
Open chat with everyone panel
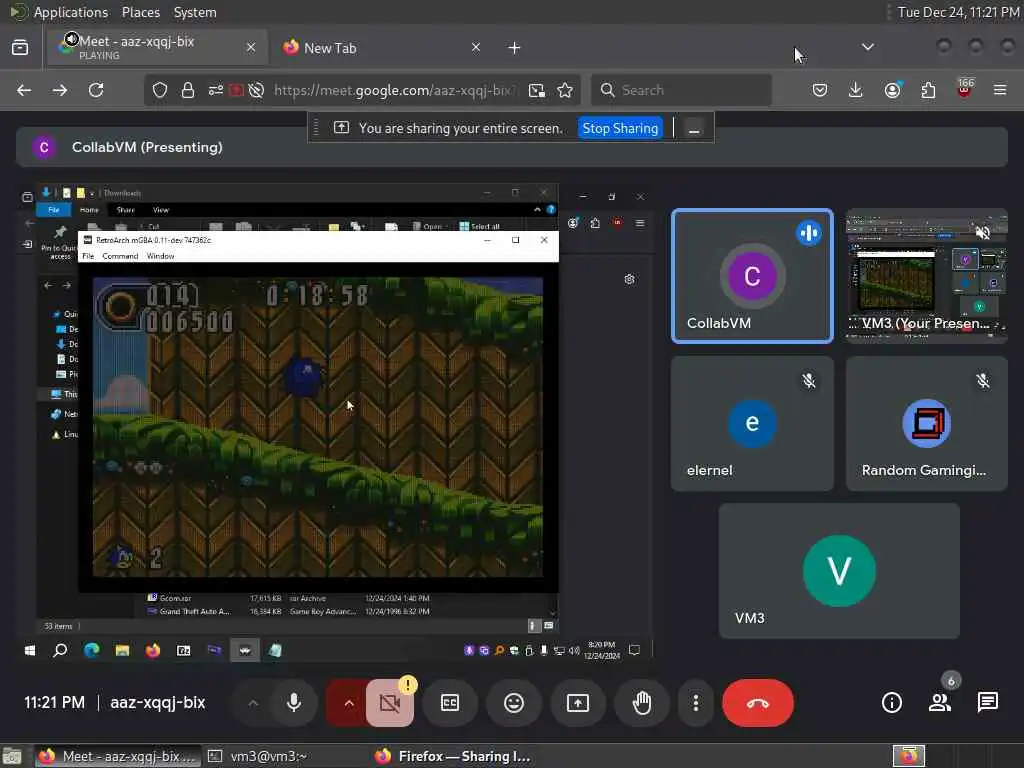coord(987,703)
